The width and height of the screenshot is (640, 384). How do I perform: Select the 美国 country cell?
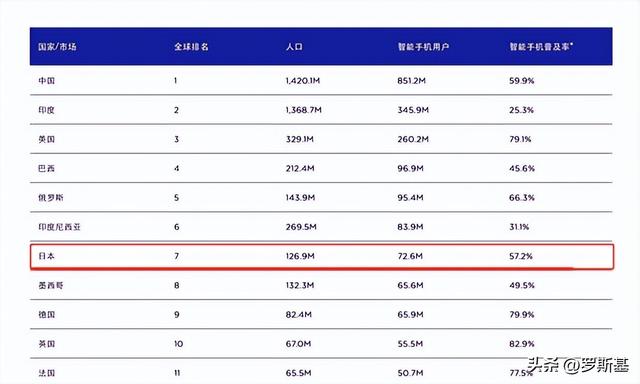point(47,140)
